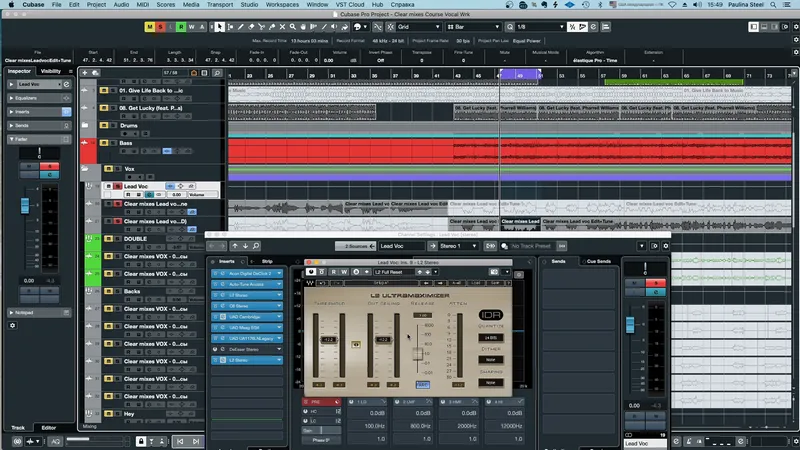Select the Erase tool
800x450 pixels.
pos(251,27)
